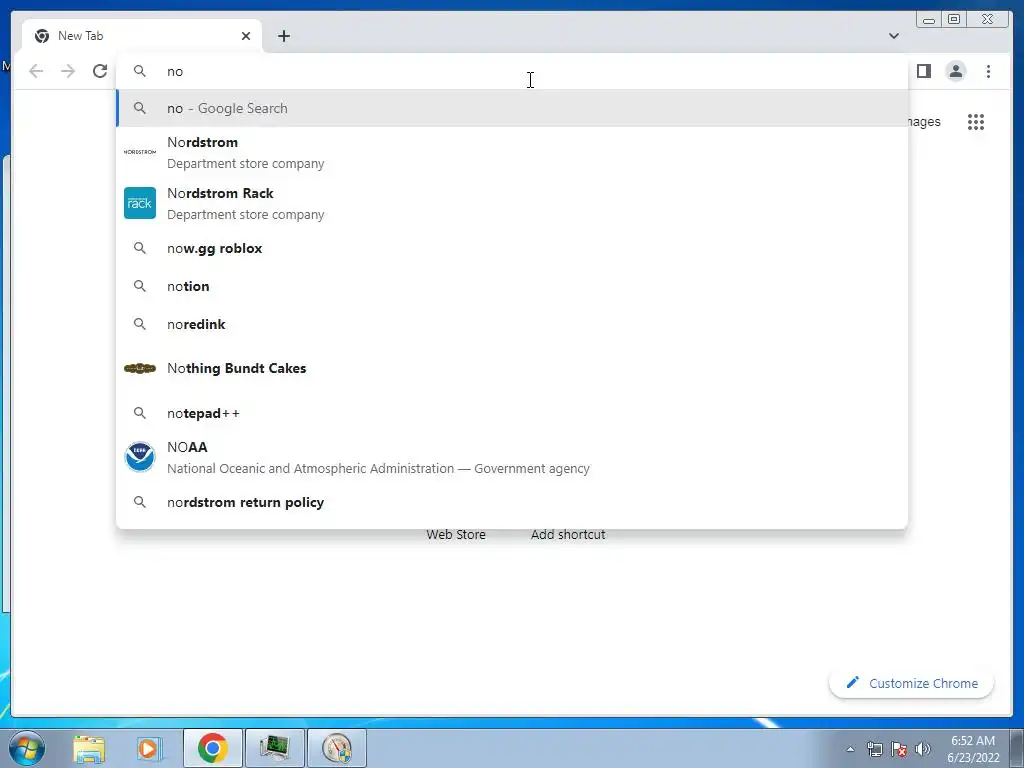1024x768 pixels.
Task: Open the Google apps grid
Action: 976,121
